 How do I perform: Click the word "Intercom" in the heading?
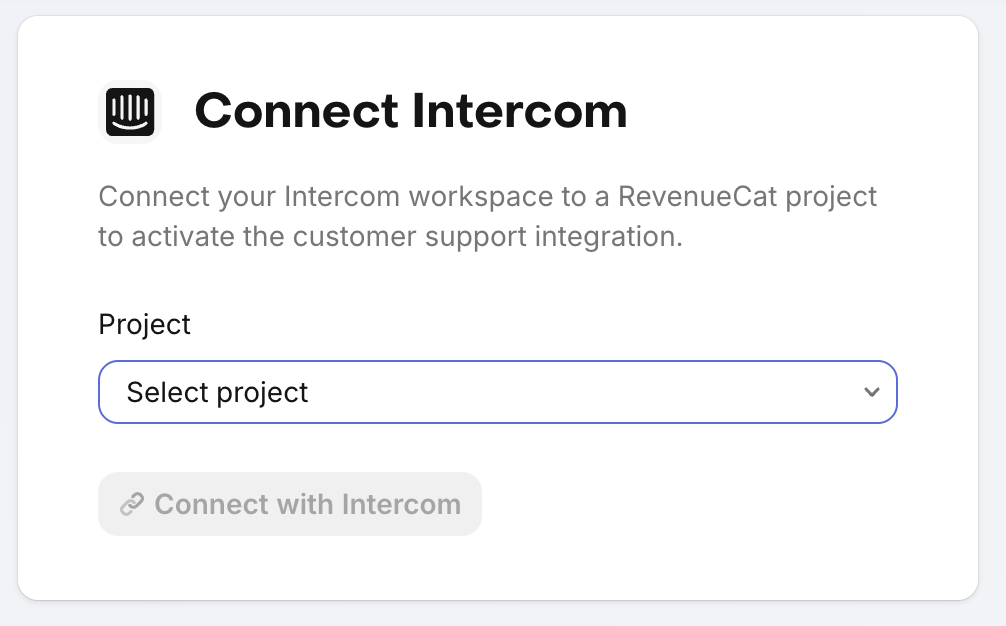tap(520, 111)
